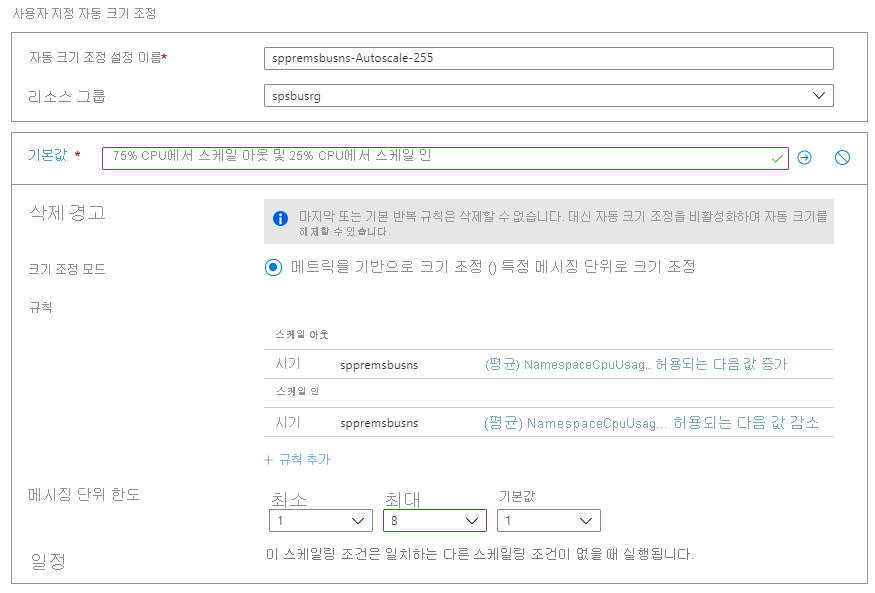
Task: Expand the 최대 dropdown set to 8
Action: pyautogui.click(x=434, y=521)
